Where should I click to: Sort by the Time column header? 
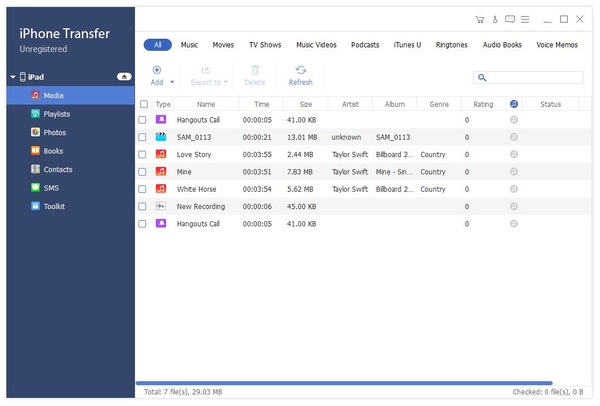point(261,104)
